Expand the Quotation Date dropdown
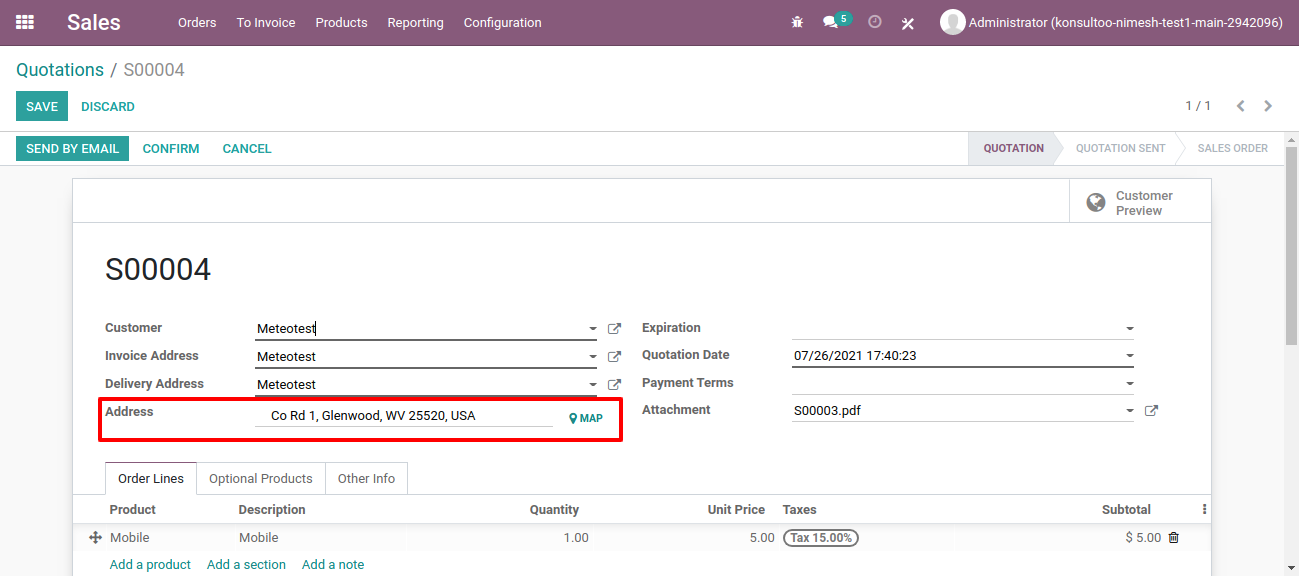This screenshot has height=576, width=1299. click(x=1130, y=356)
